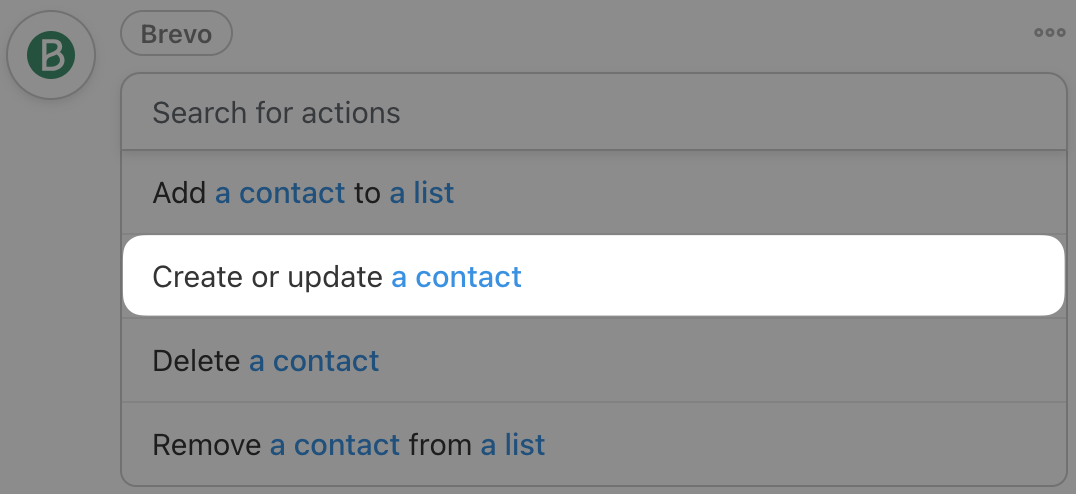This screenshot has width=1076, height=494.
Task: Click the "Create or update" text
Action: 267,276
